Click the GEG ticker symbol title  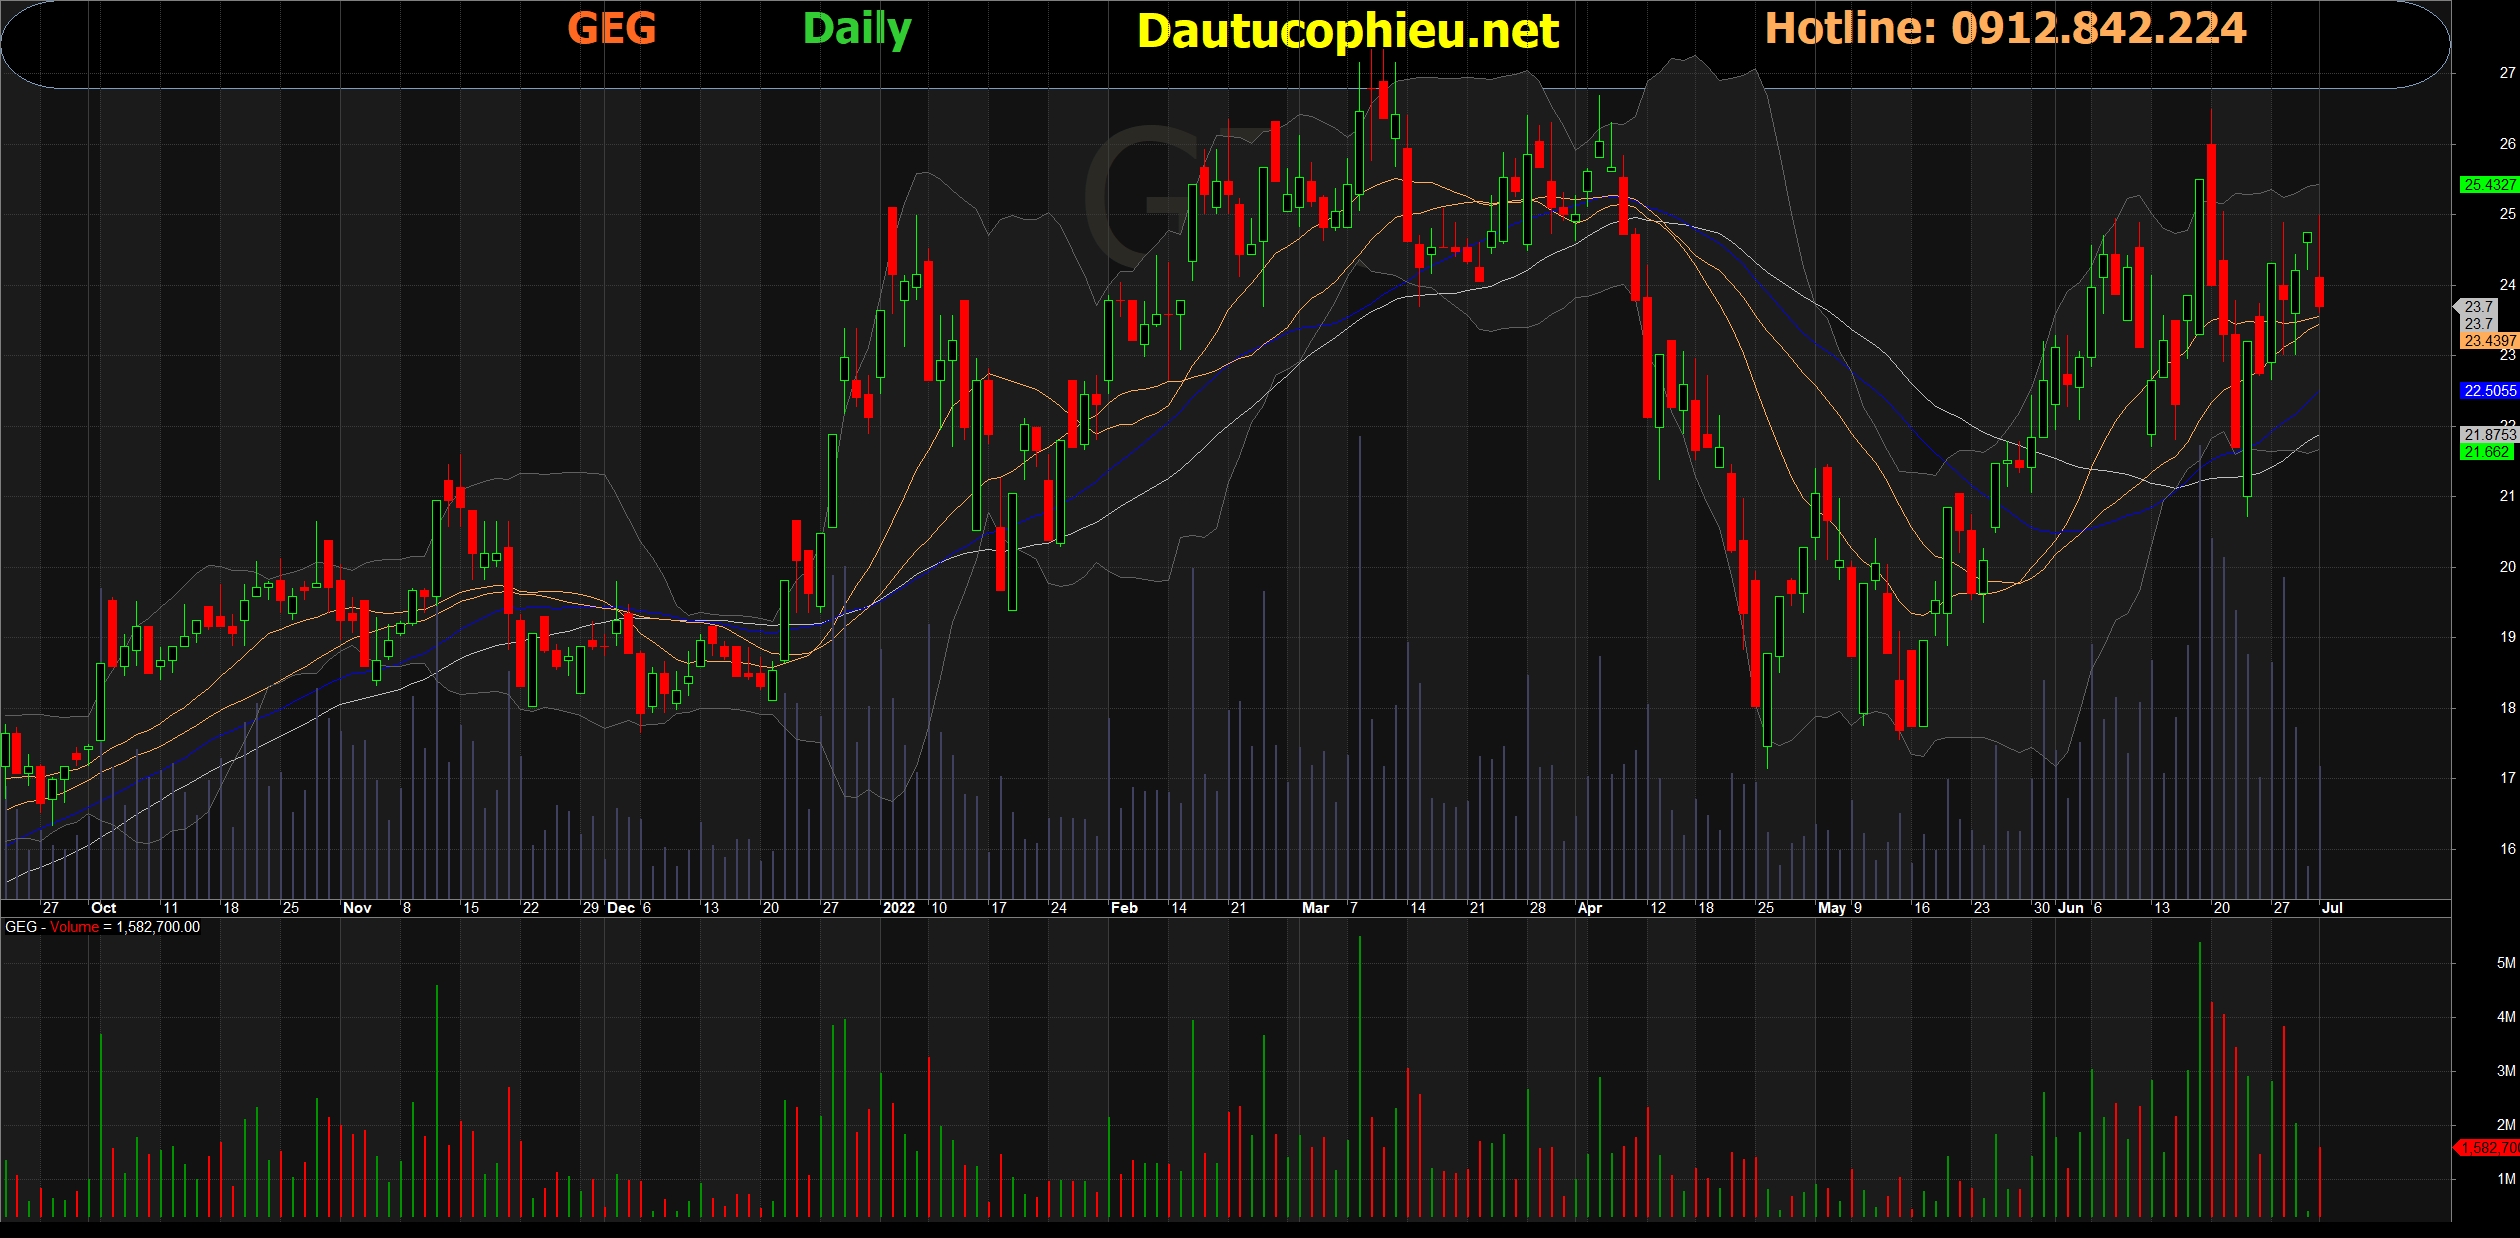point(611,29)
